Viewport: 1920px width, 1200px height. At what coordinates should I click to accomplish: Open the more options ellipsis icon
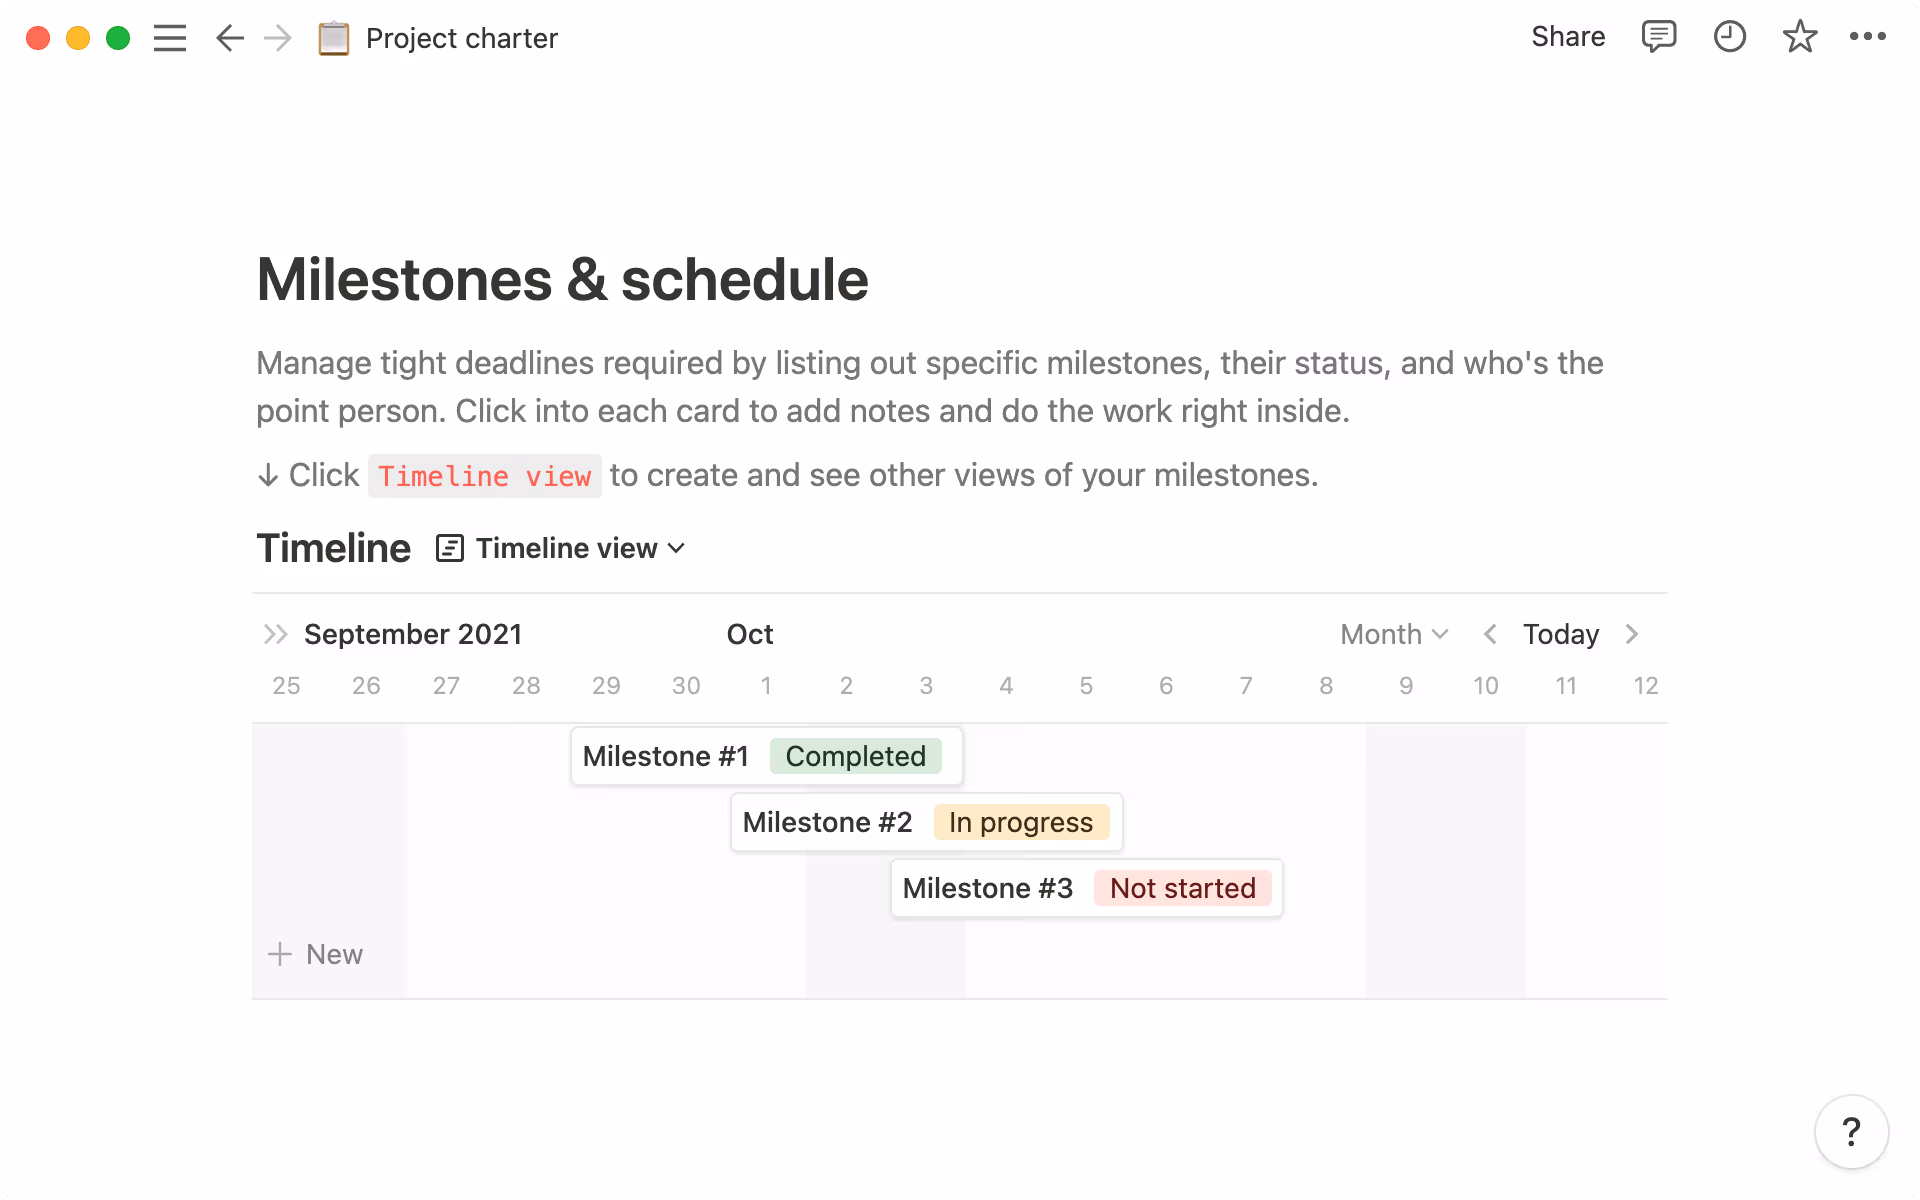[1870, 37]
